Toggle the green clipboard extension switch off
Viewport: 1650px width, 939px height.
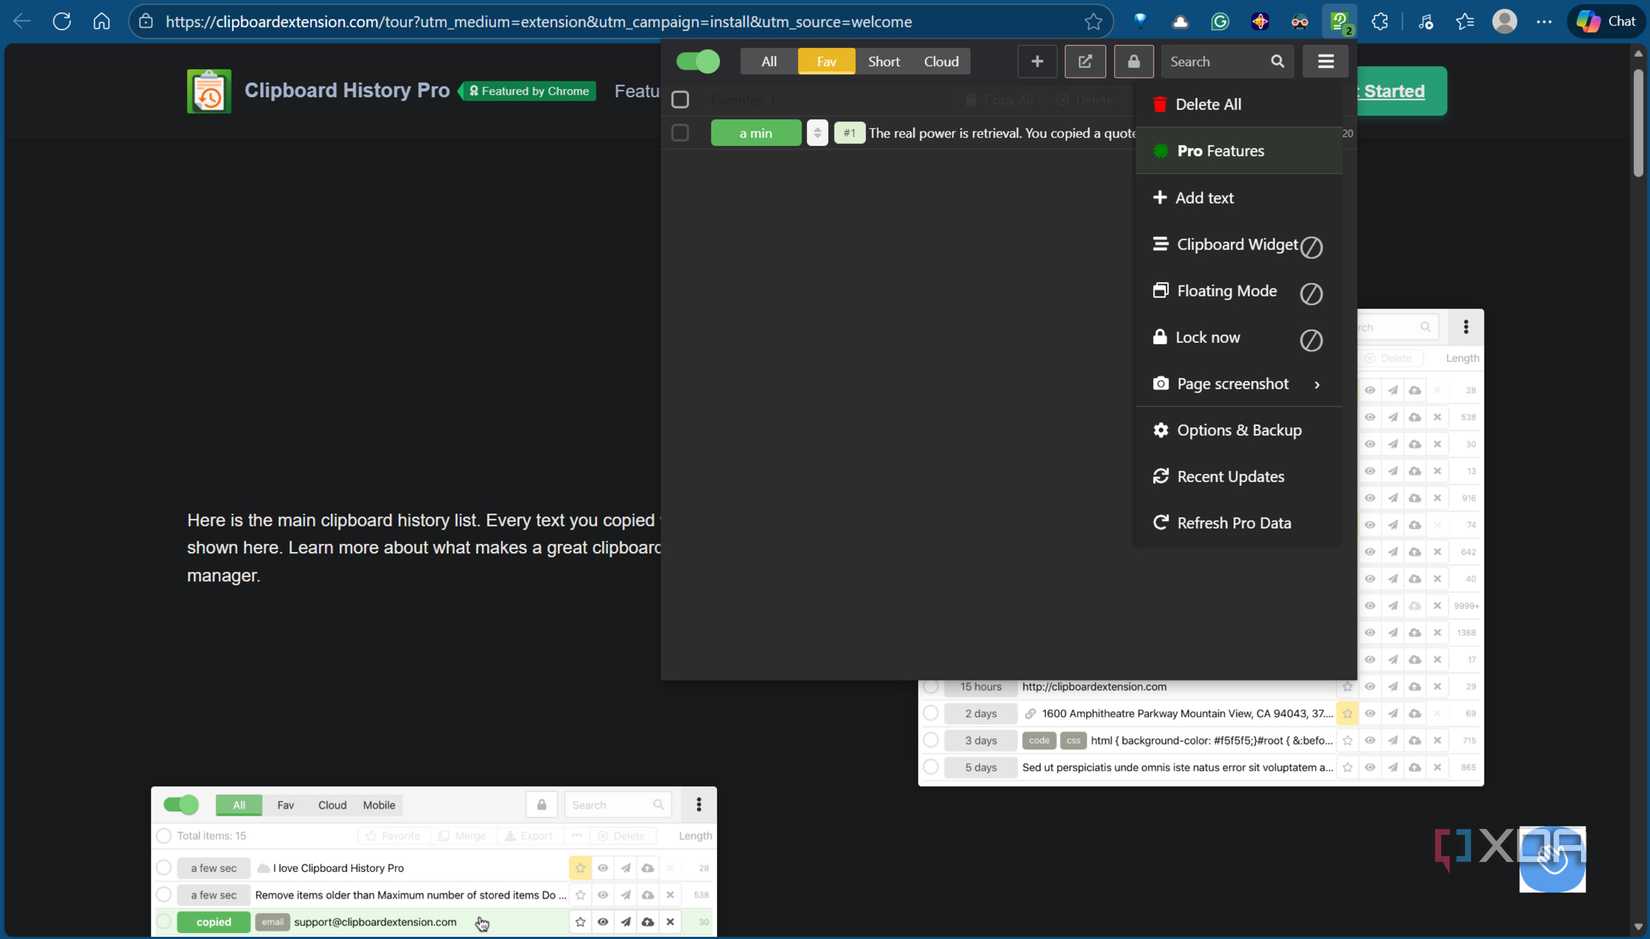click(x=697, y=61)
